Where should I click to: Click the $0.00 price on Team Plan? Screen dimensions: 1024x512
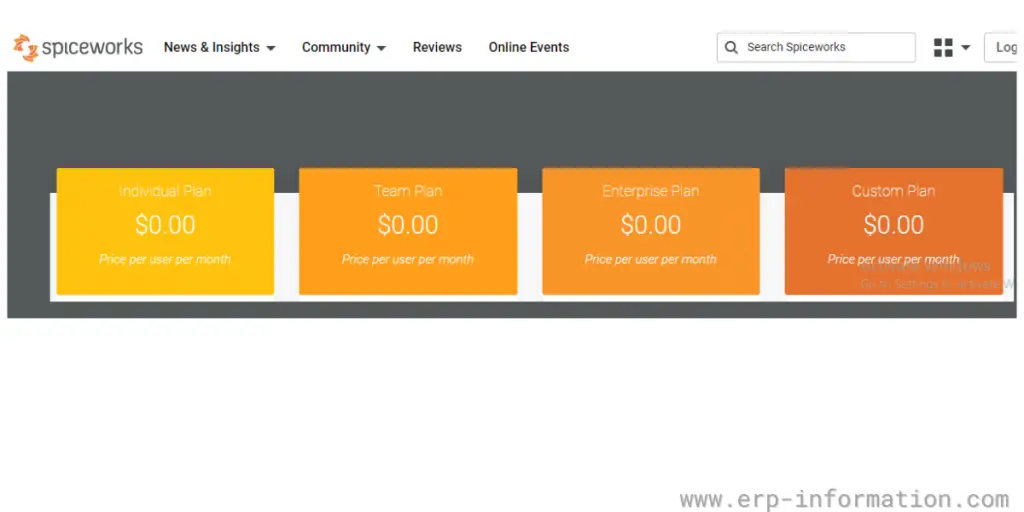408,225
